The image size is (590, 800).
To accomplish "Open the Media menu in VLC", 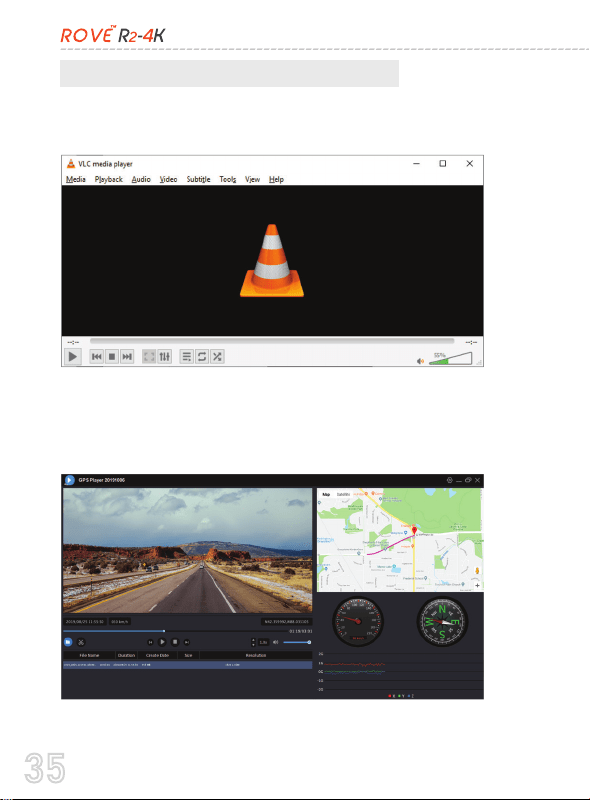I will click(x=76, y=179).
